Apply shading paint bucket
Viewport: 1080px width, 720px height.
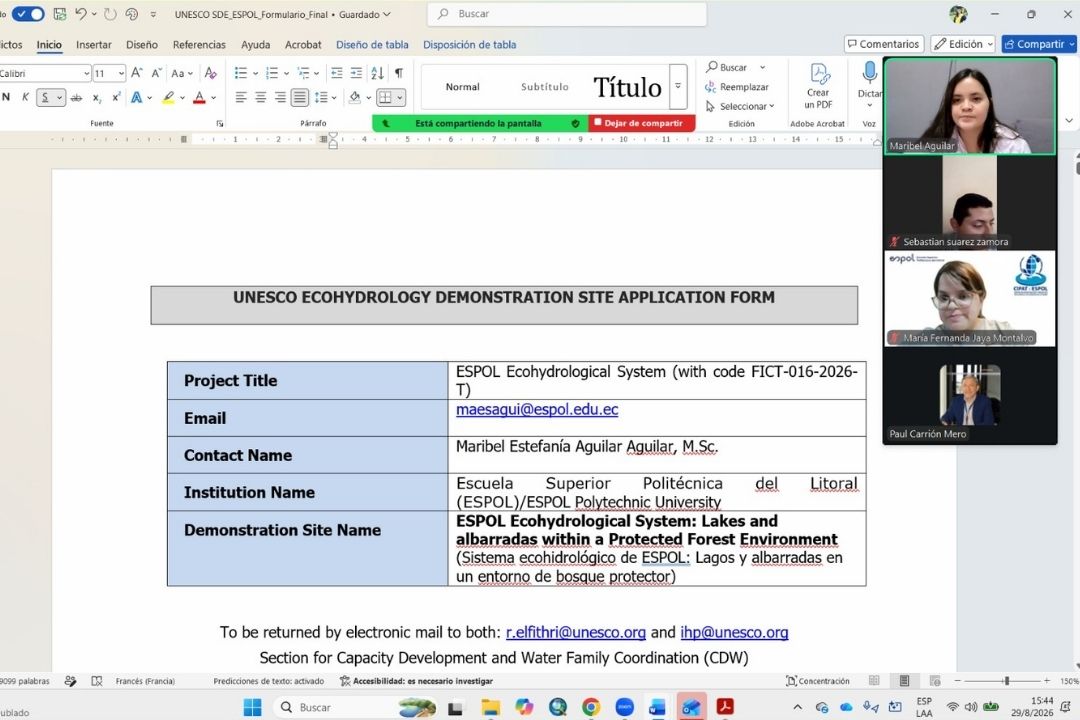[355, 97]
